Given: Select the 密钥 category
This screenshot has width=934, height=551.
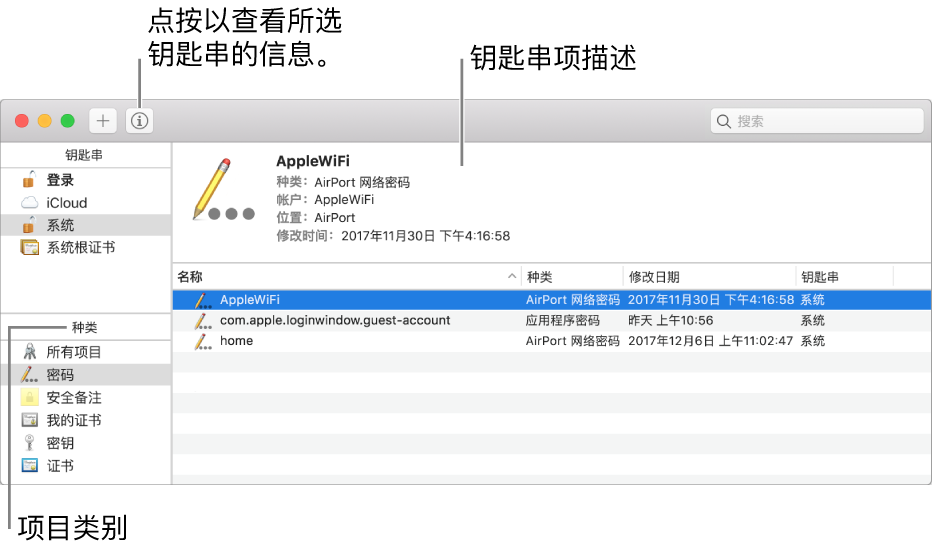Looking at the screenshot, I should pyautogui.click(x=86, y=443).
